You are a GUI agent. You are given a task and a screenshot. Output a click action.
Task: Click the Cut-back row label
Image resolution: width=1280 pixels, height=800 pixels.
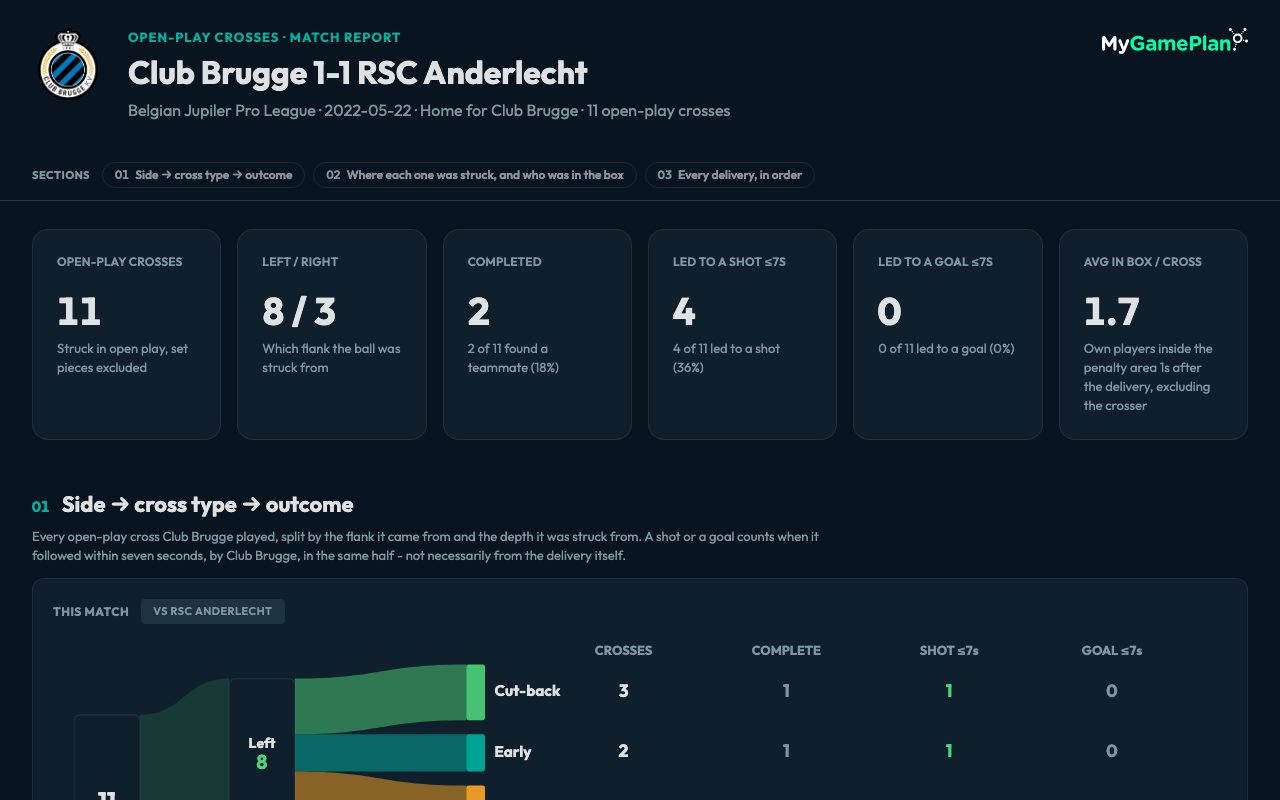[527, 691]
